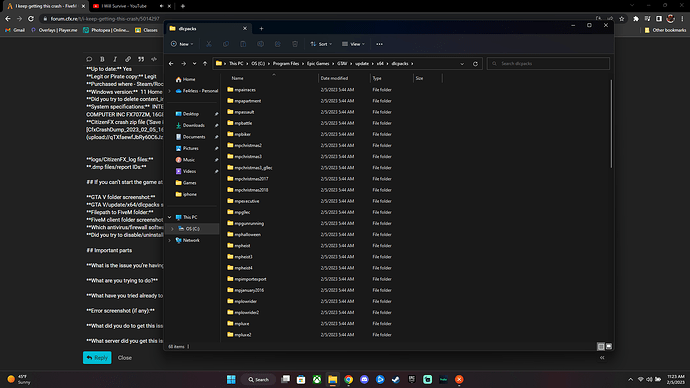Expand the OS (C:) drive node
Screen dimensions: 690x388
click(x=172, y=229)
